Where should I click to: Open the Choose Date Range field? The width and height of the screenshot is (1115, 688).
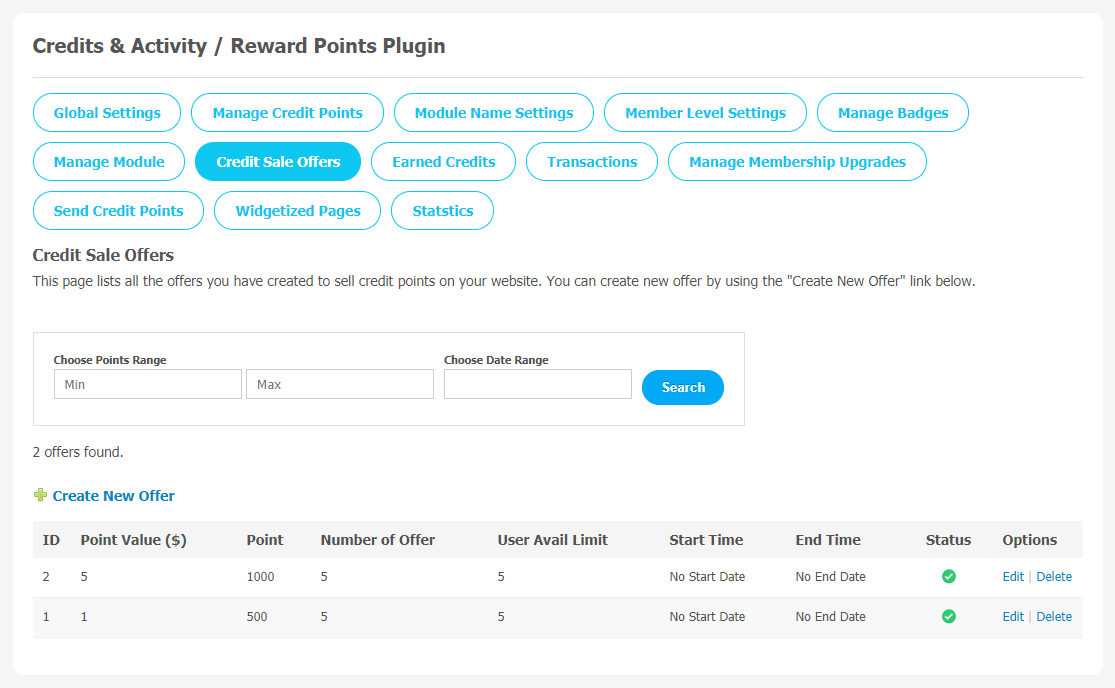(x=538, y=384)
